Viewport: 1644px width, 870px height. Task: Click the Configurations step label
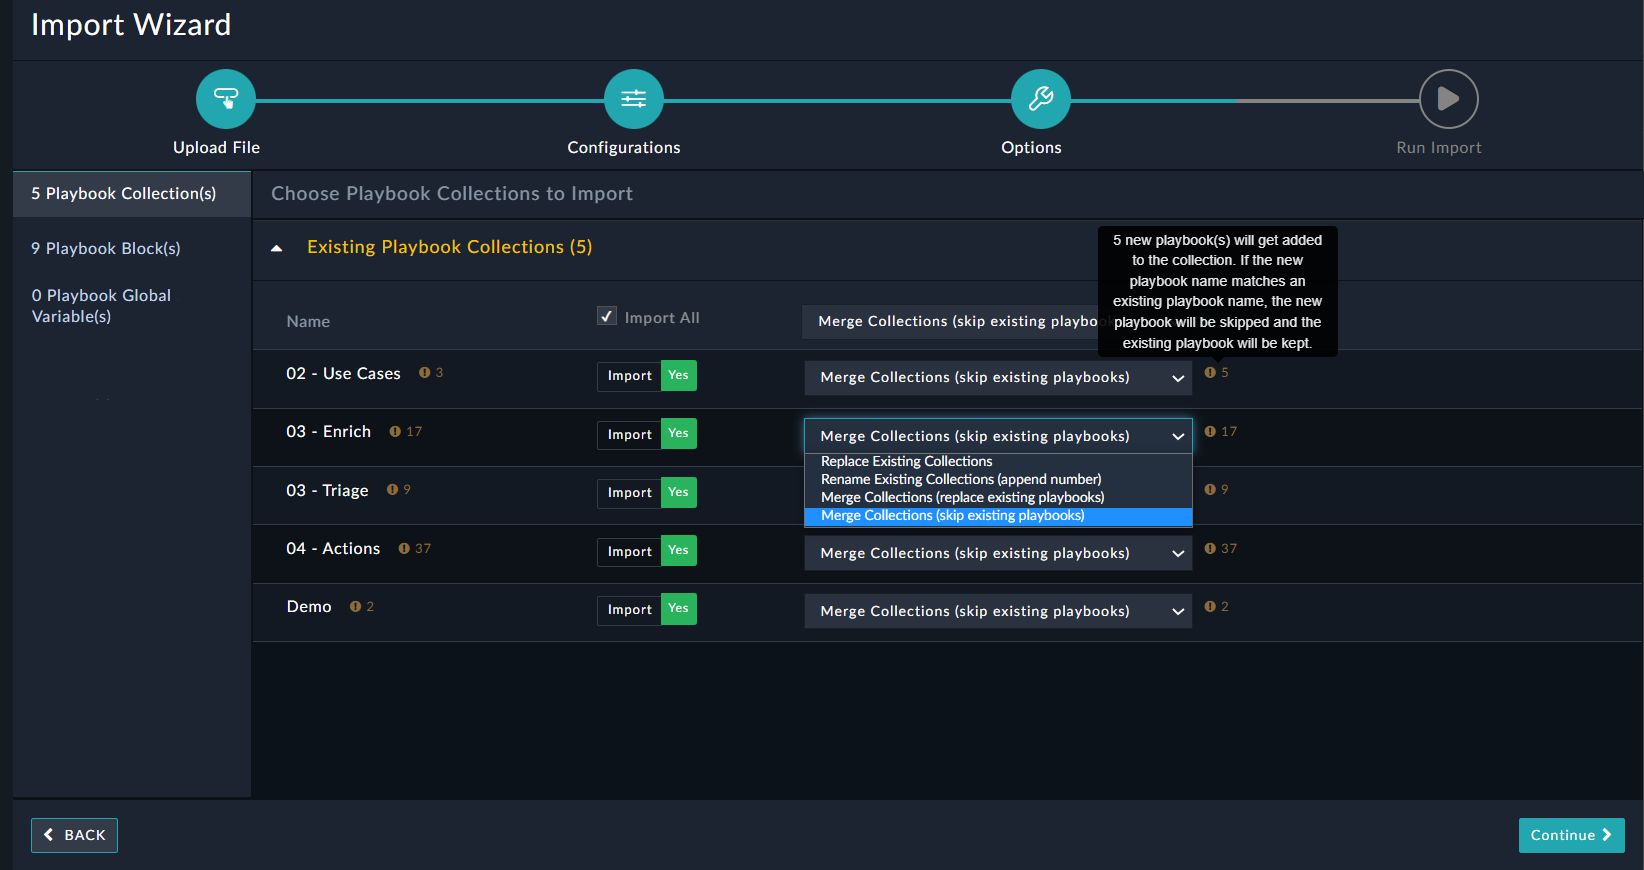pyautogui.click(x=624, y=148)
